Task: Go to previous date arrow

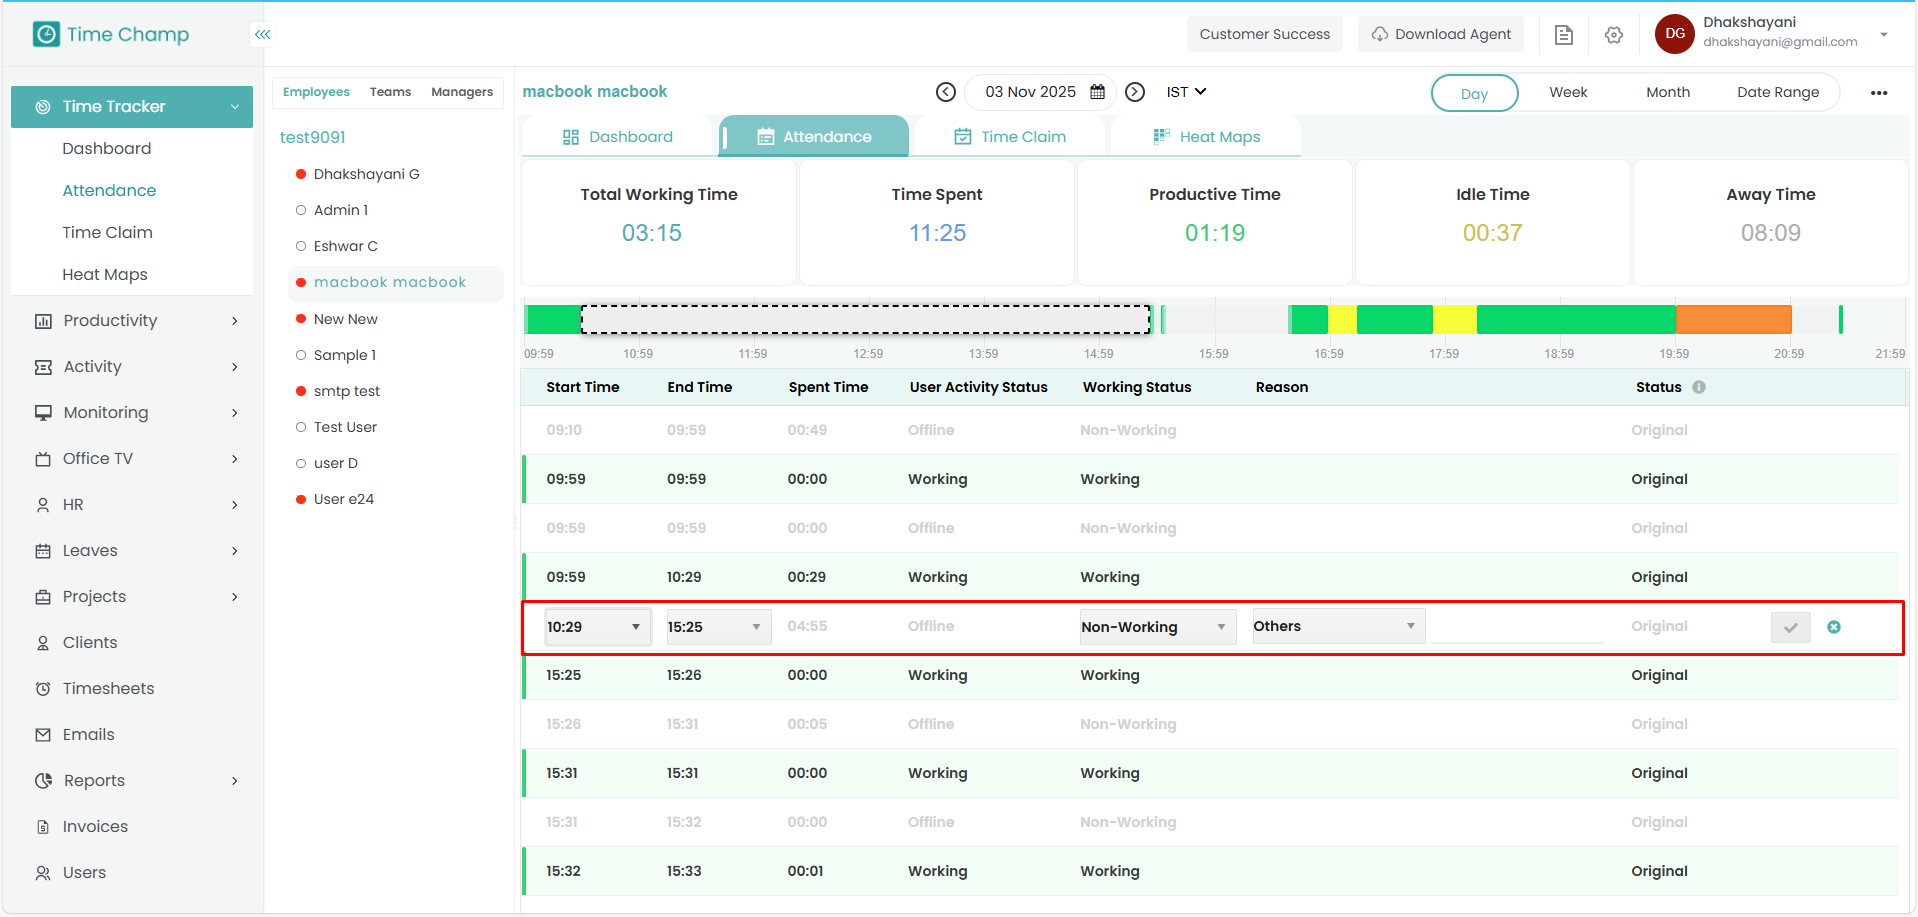Action: [945, 92]
